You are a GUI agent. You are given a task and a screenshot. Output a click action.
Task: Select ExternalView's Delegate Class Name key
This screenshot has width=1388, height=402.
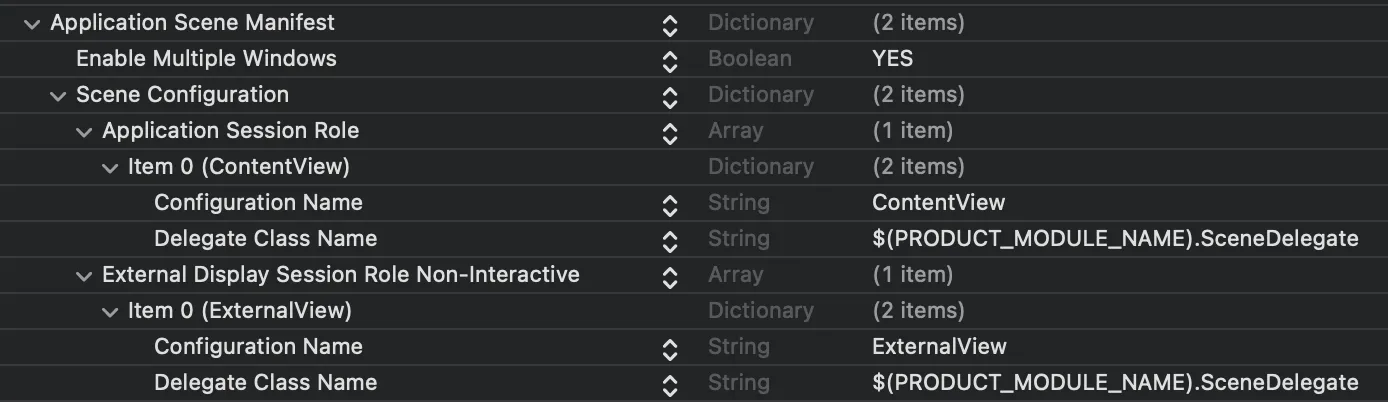pyautogui.click(x=265, y=383)
